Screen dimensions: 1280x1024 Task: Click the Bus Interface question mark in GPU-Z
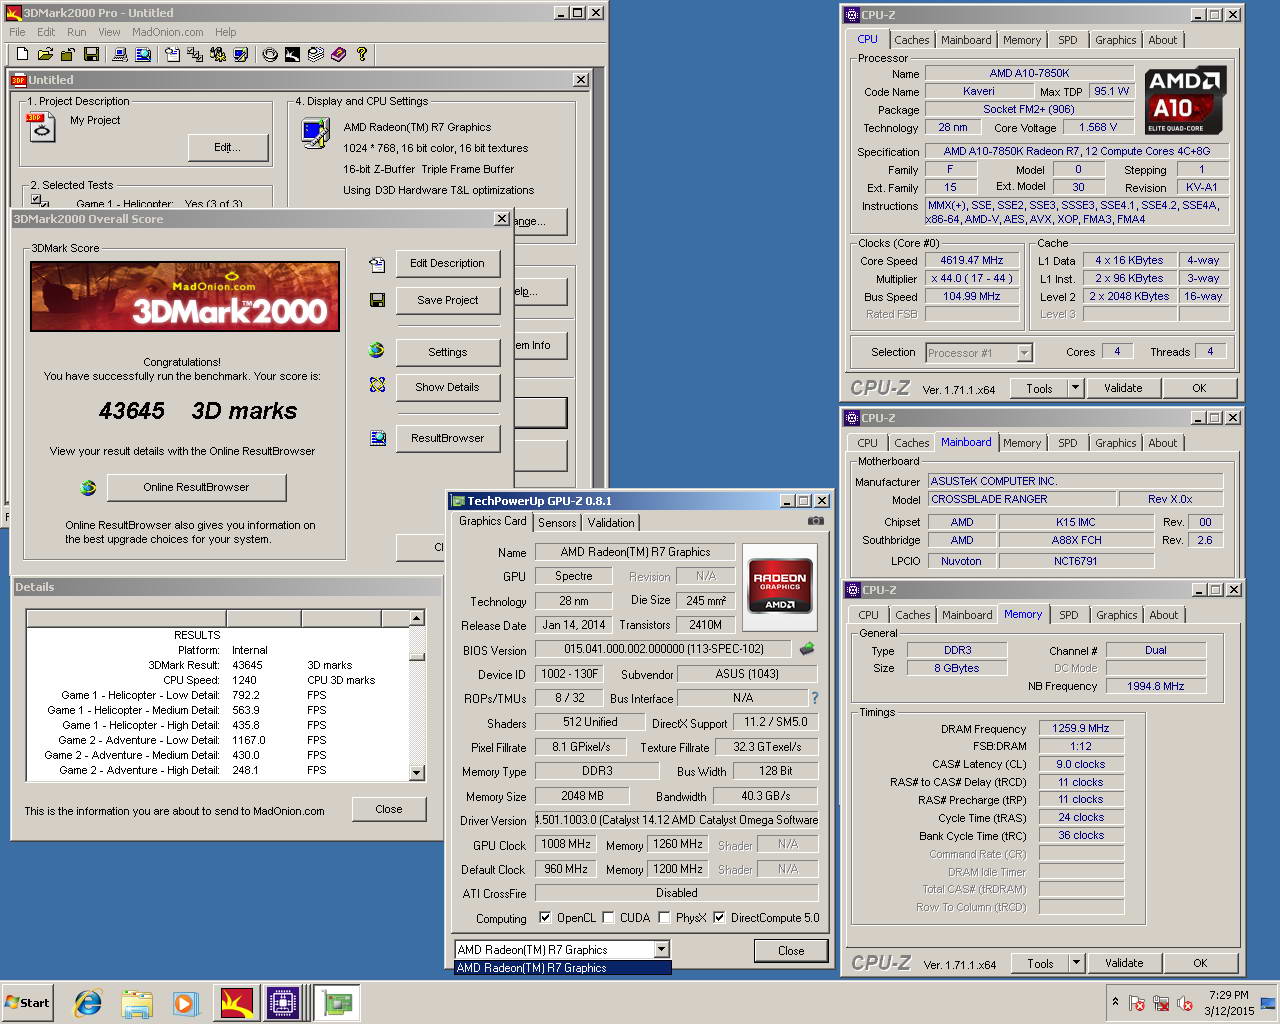click(x=814, y=698)
